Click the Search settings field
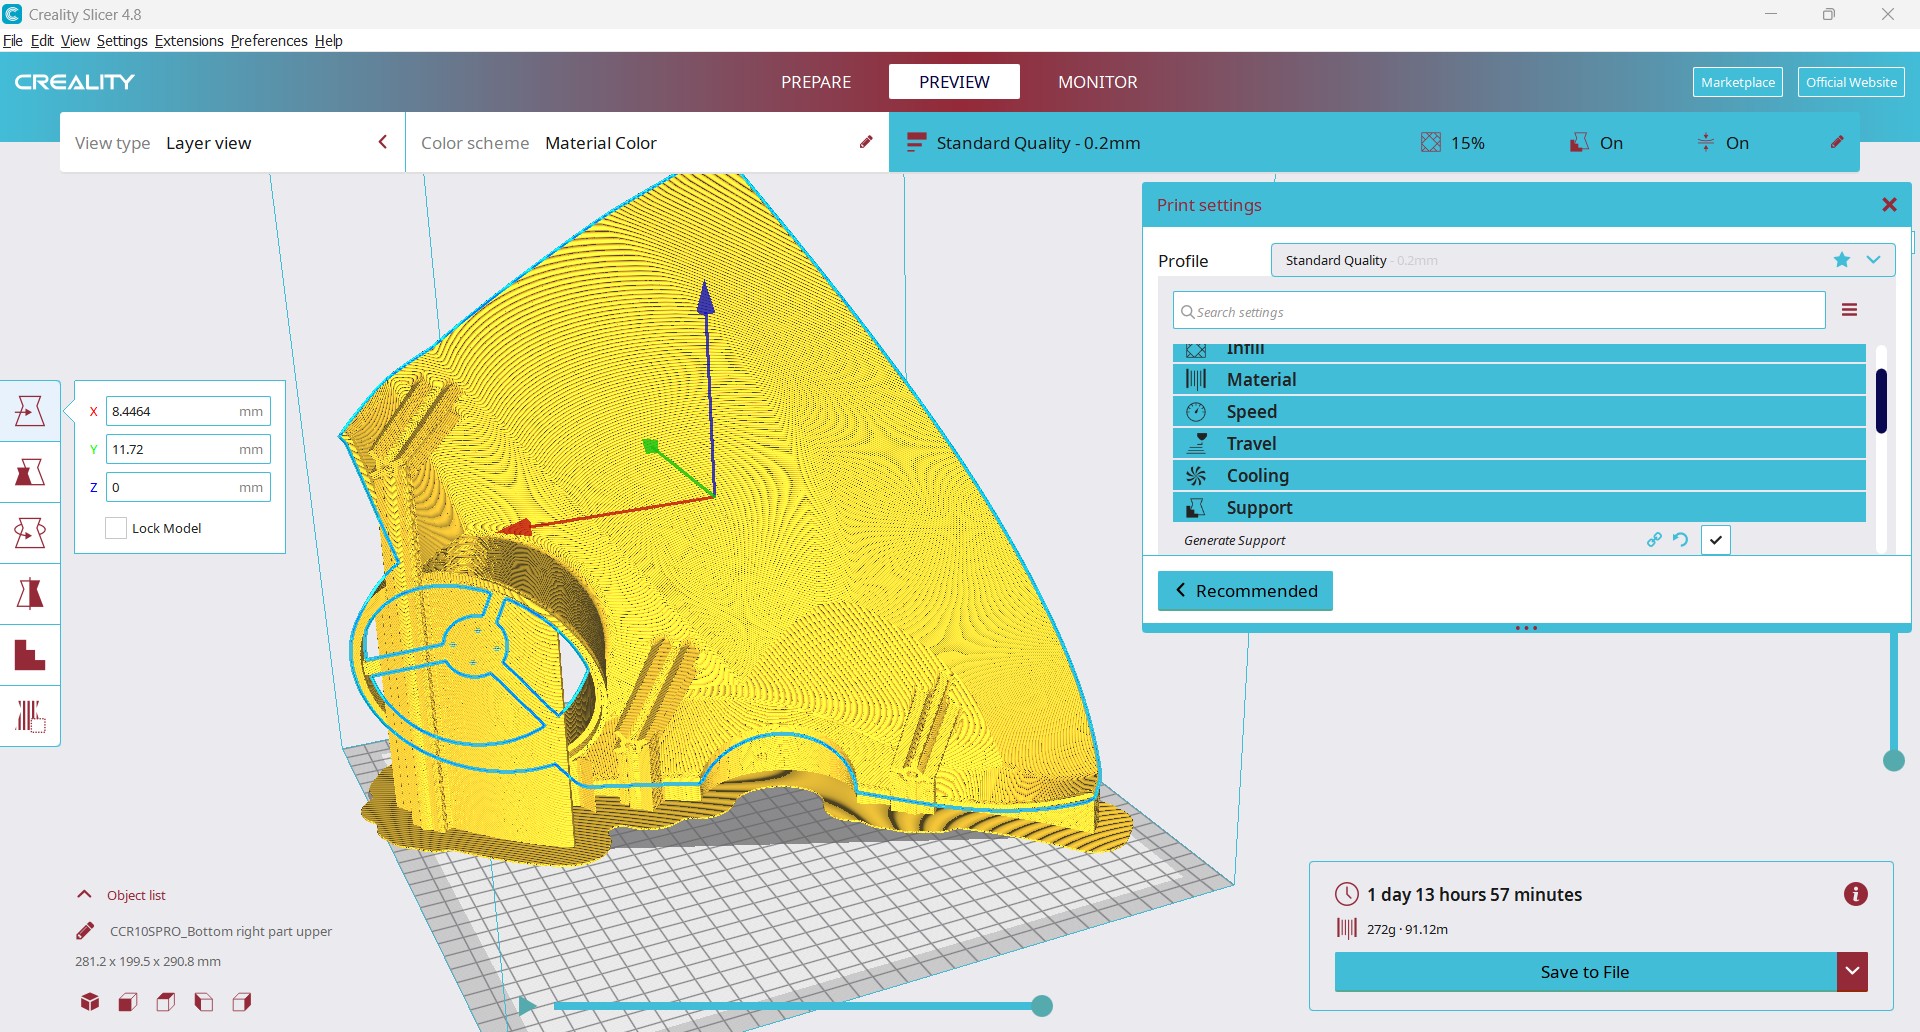The height and width of the screenshot is (1032, 1920). click(x=1499, y=310)
